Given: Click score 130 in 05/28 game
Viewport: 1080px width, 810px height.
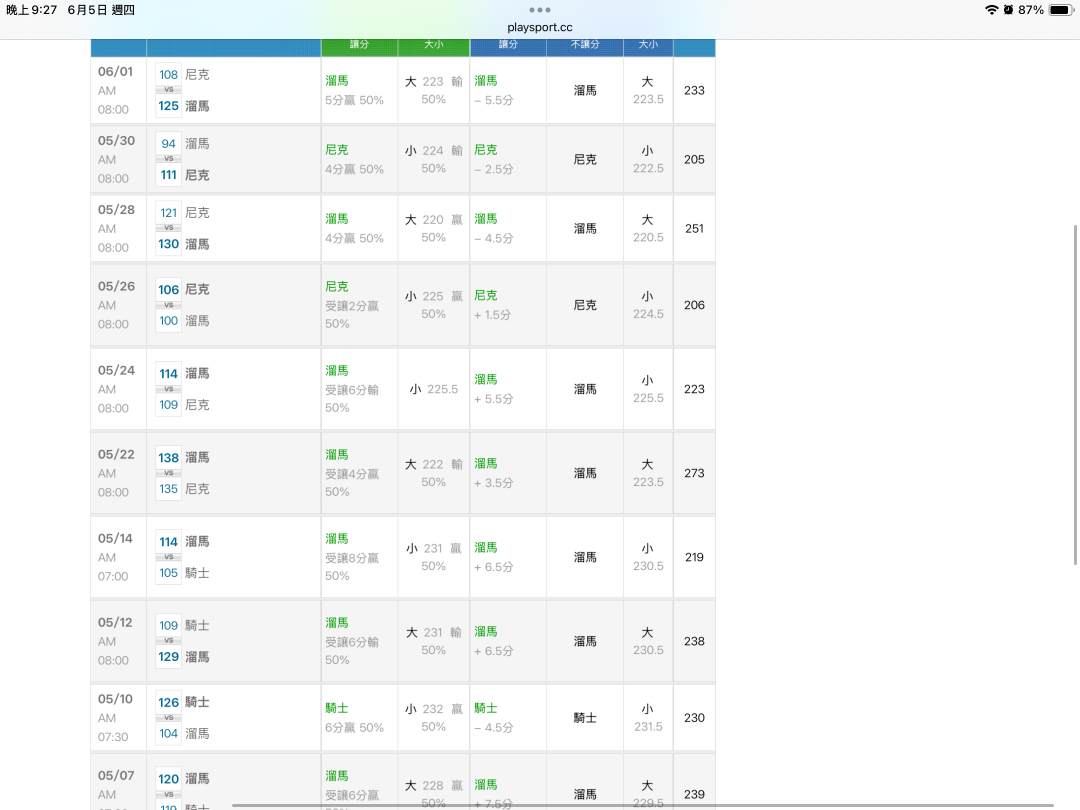Looking at the screenshot, I should click(168, 244).
